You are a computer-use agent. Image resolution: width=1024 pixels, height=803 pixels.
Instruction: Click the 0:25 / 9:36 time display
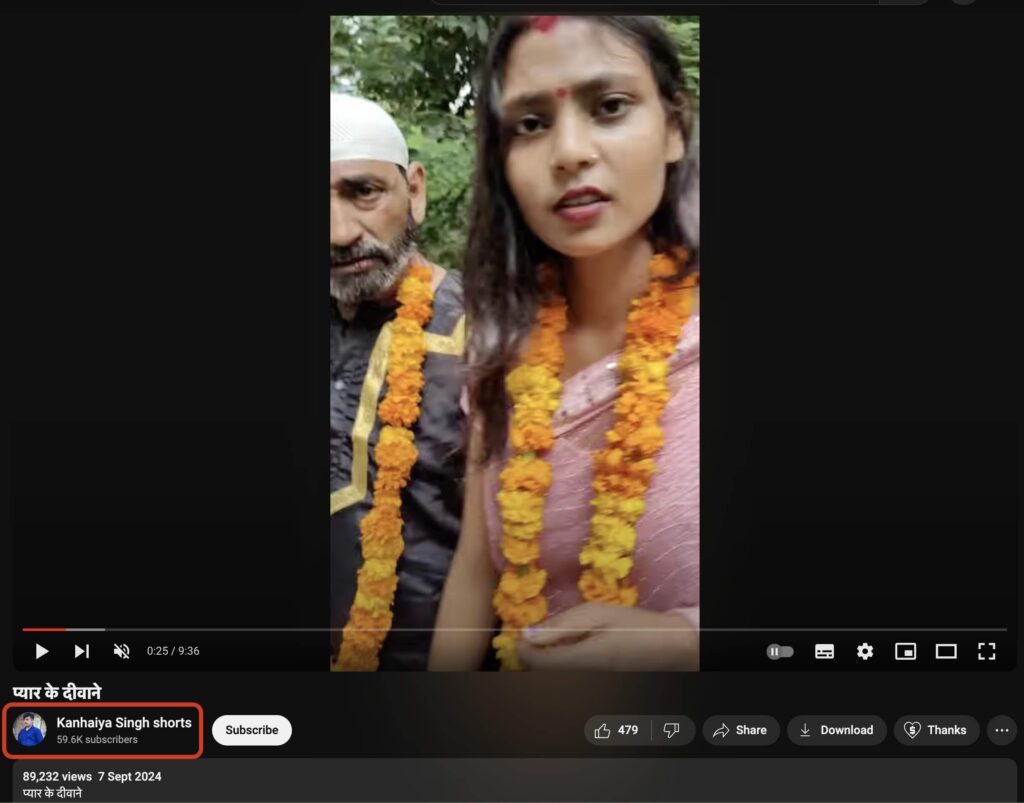tap(173, 651)
